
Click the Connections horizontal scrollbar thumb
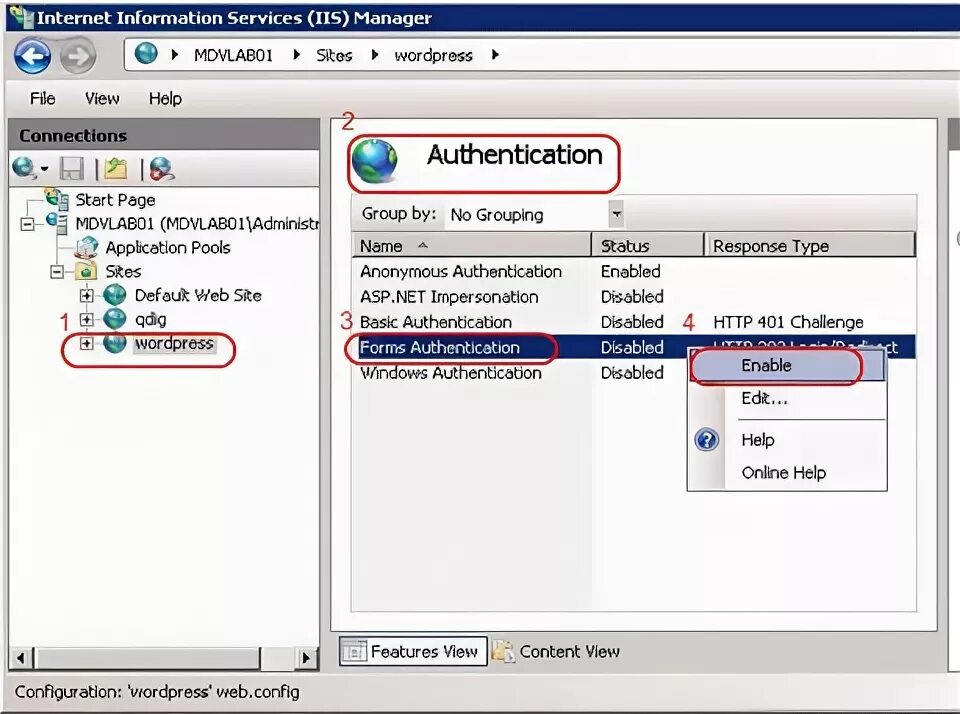point(149,658)
